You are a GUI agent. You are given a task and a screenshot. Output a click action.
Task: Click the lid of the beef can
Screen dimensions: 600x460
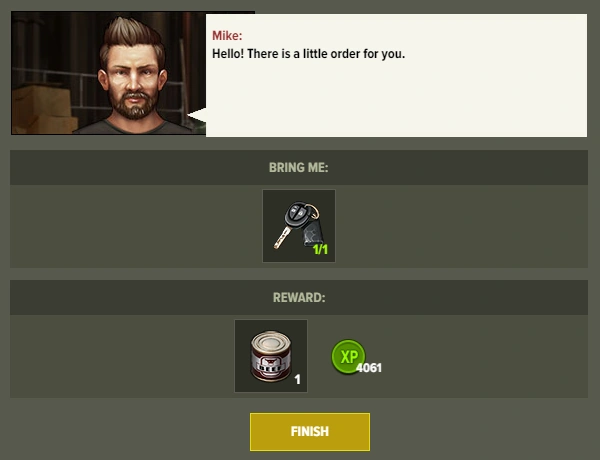tap(271, 339)
